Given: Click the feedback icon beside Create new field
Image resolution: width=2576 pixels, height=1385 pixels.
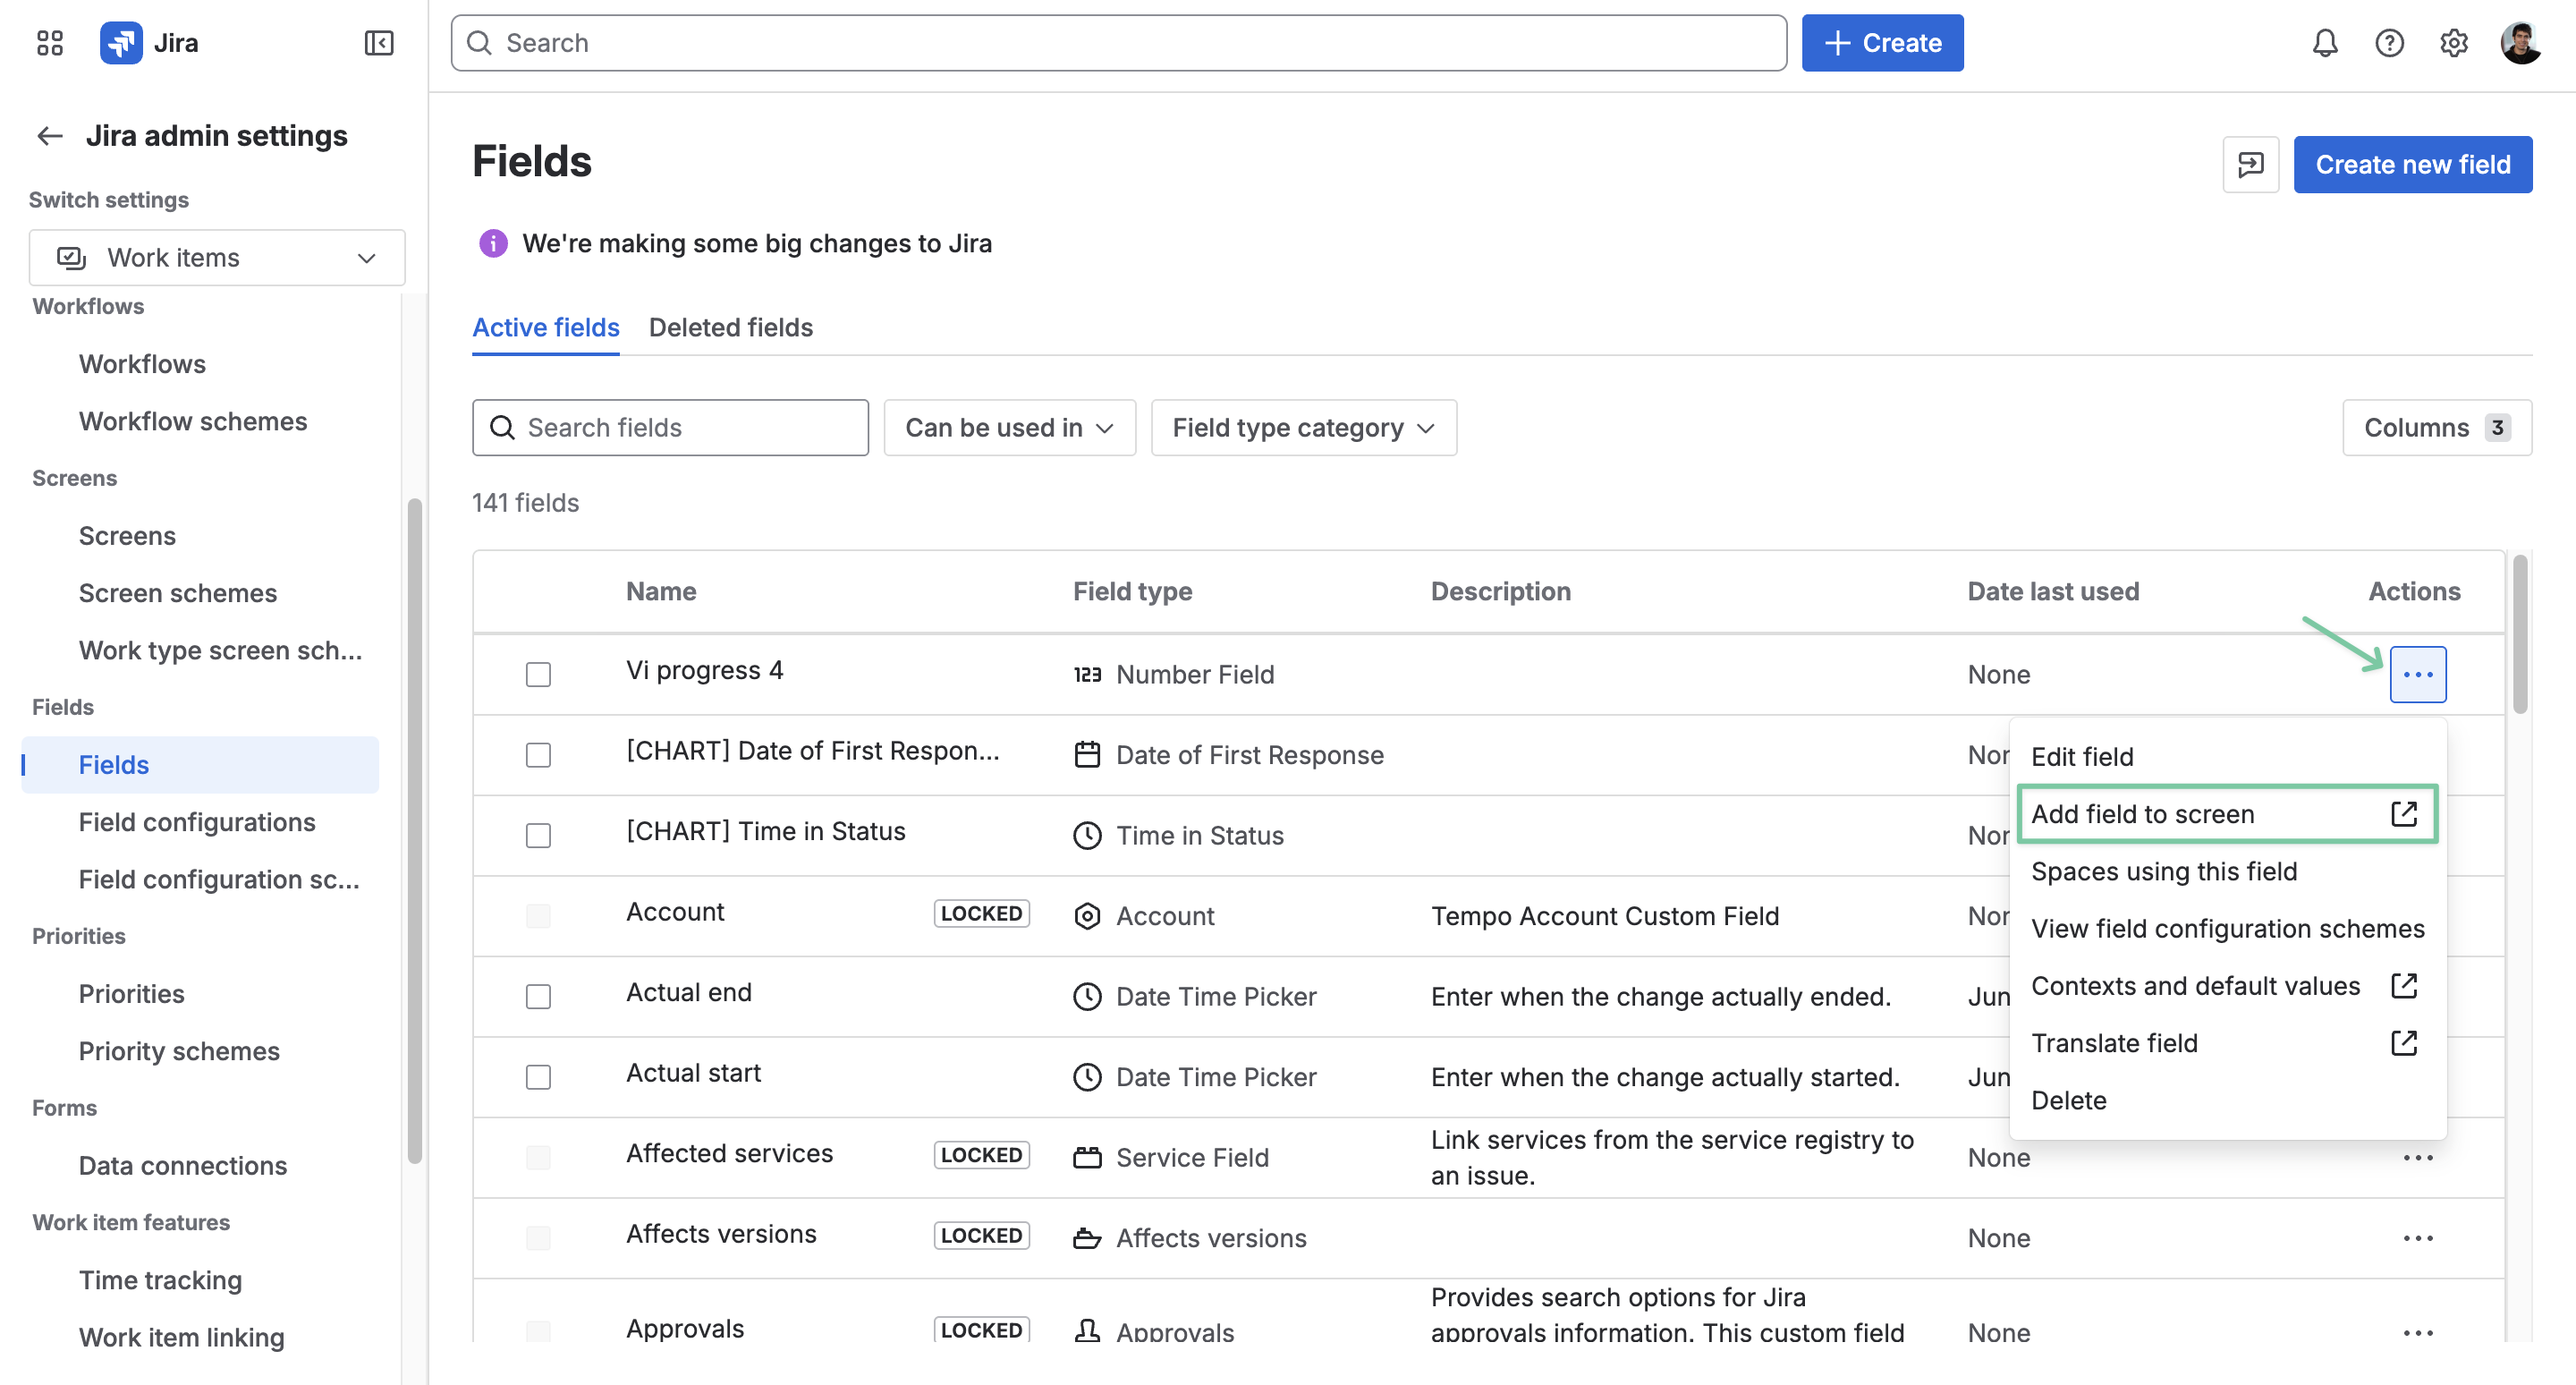Looking at the screenshot, I should [2250, 164].
